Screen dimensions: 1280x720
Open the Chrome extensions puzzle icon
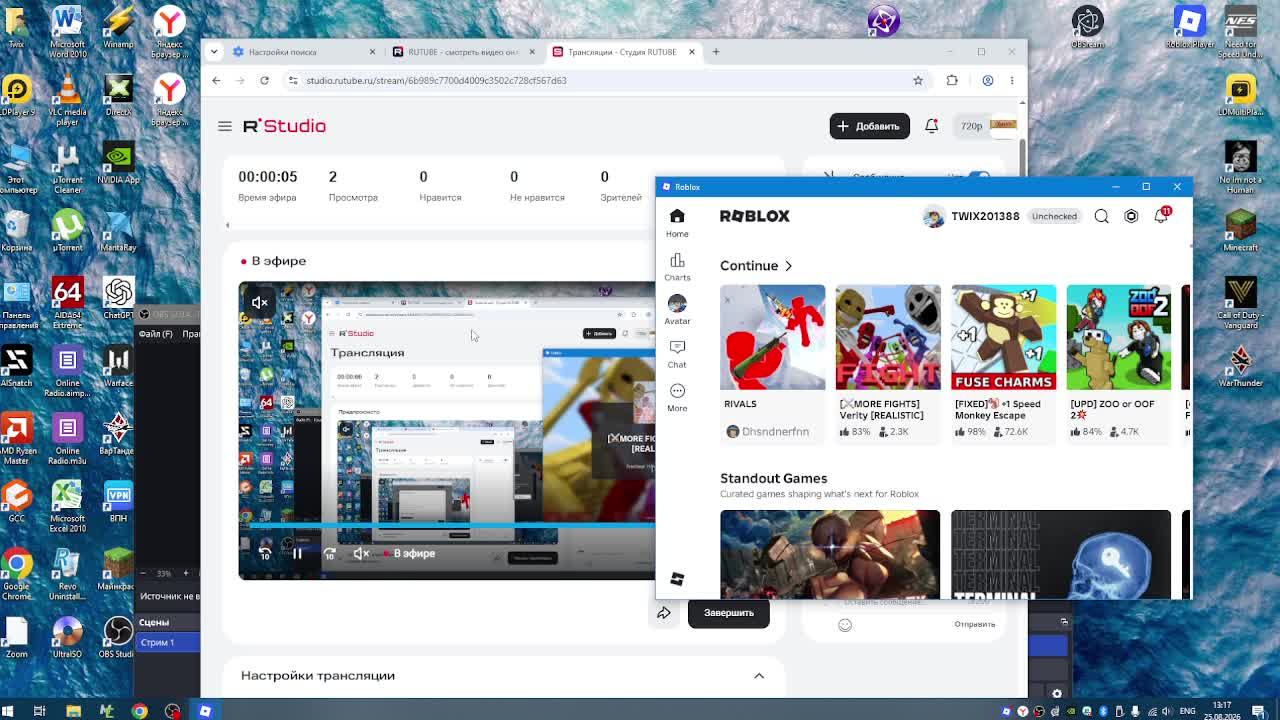(x=952, y=80)
